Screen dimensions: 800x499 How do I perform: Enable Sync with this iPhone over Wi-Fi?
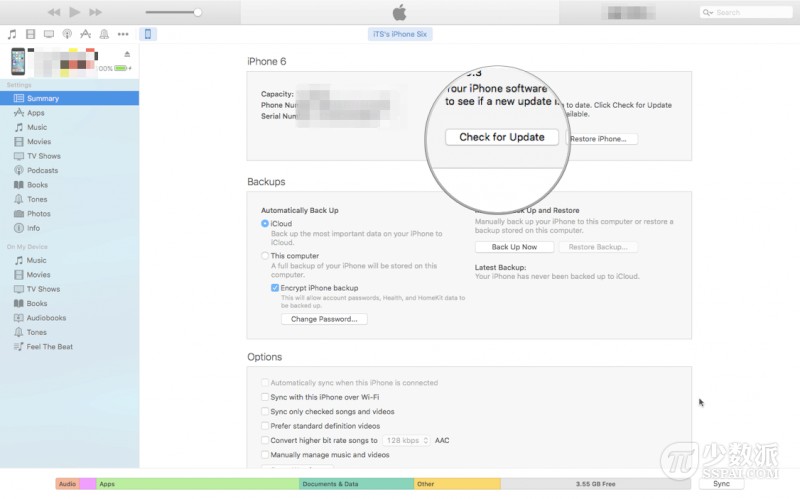click(265, 397)
